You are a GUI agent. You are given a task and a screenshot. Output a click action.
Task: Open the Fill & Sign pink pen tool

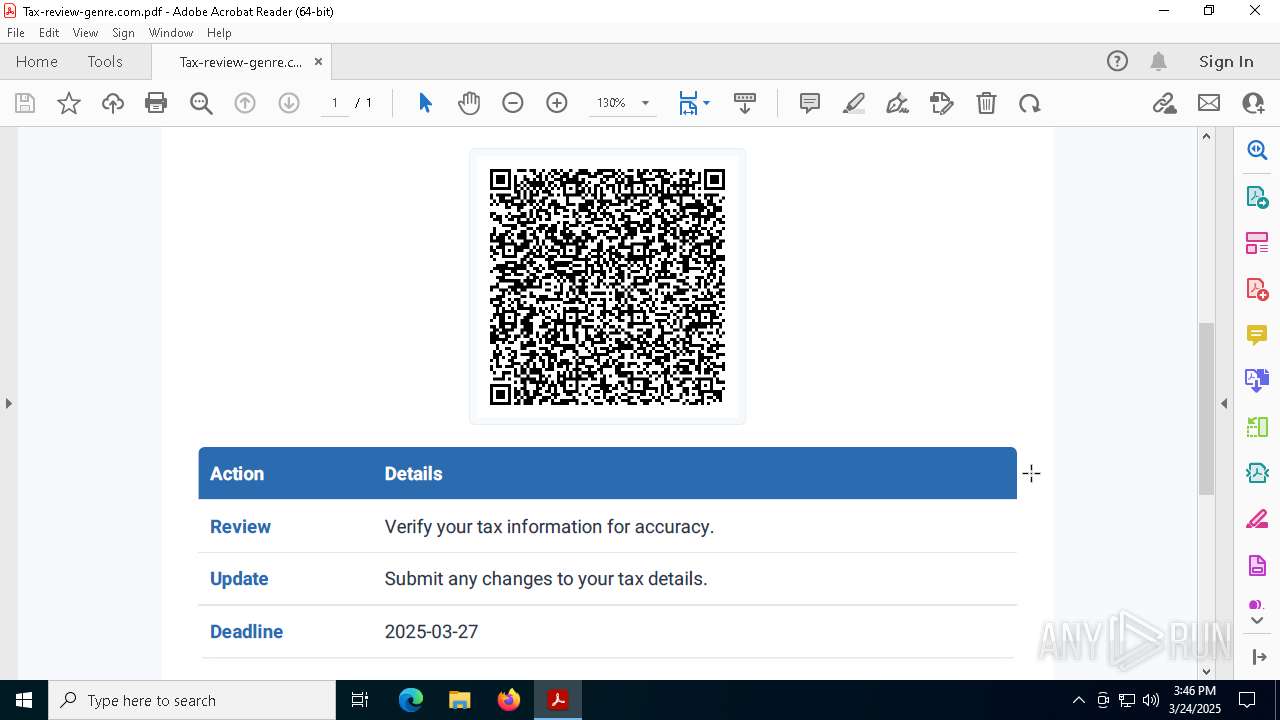click(x=1257, y=520)
